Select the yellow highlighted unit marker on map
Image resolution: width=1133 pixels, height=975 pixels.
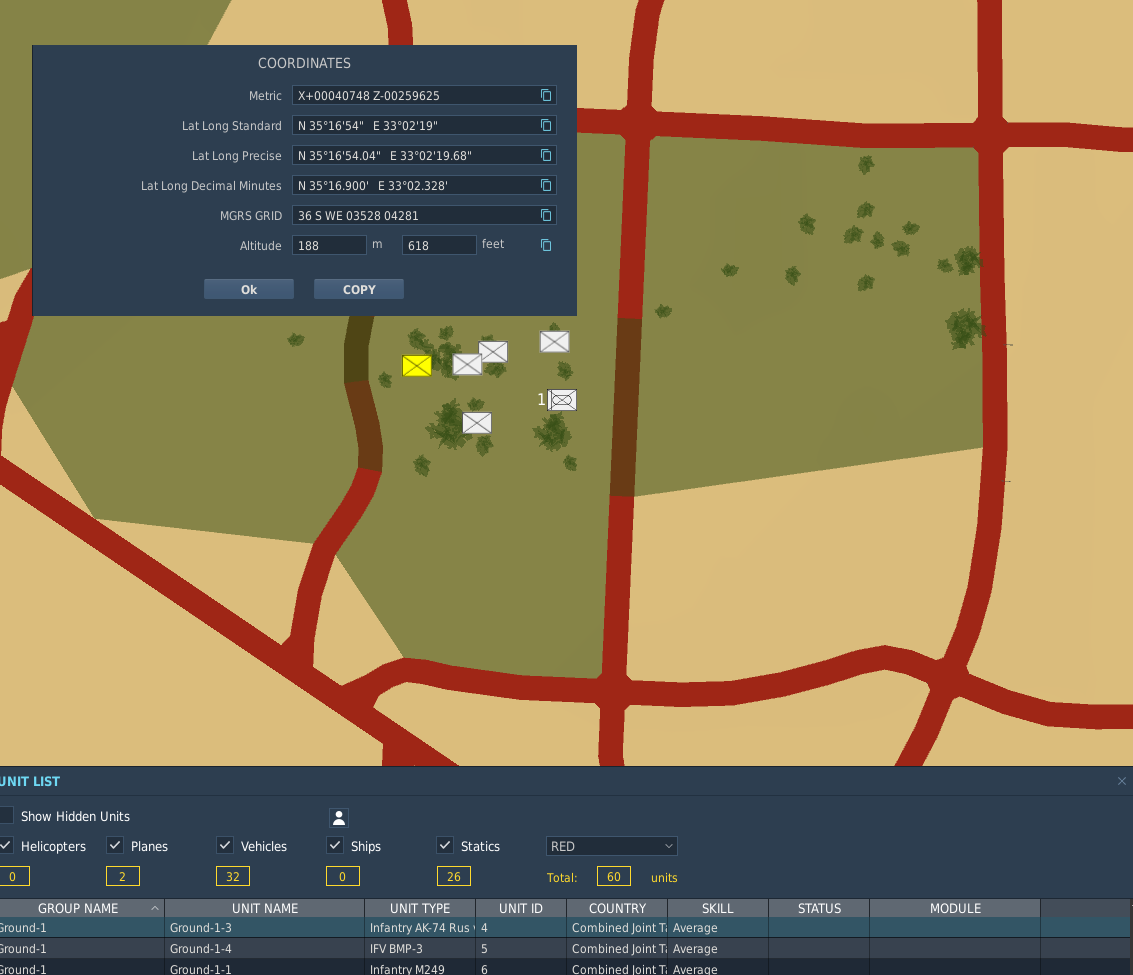[417, 366]
